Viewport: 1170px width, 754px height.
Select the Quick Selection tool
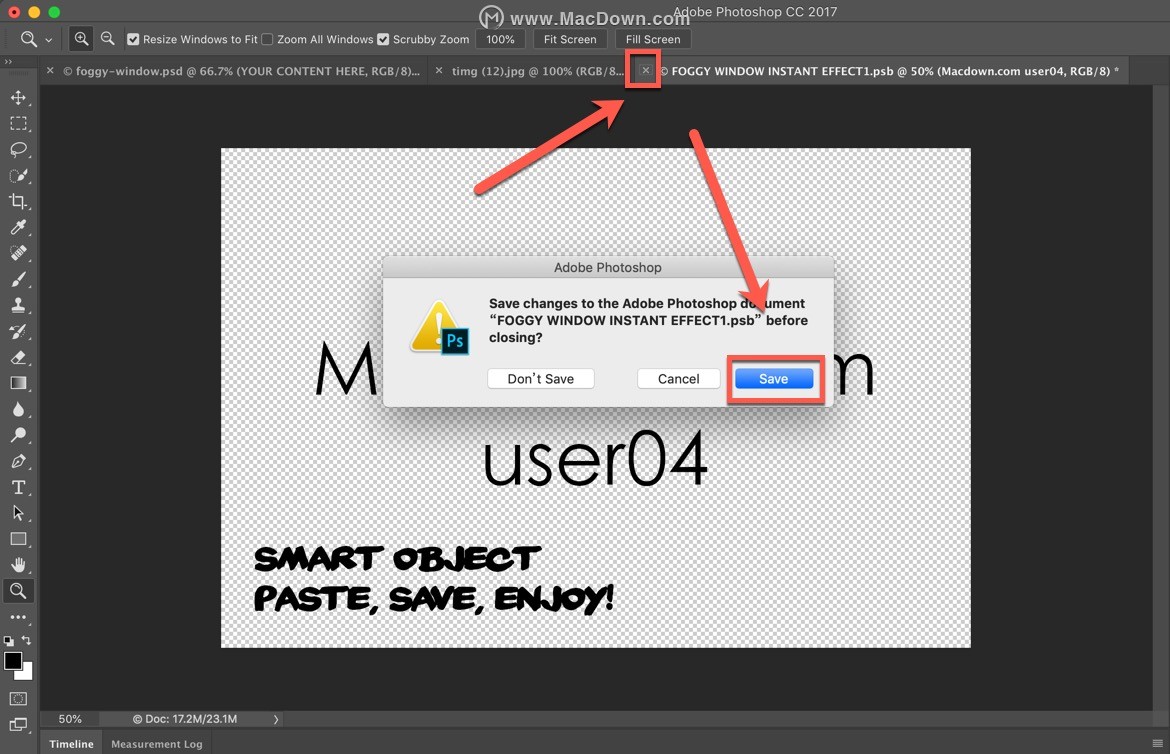(18, 175)
